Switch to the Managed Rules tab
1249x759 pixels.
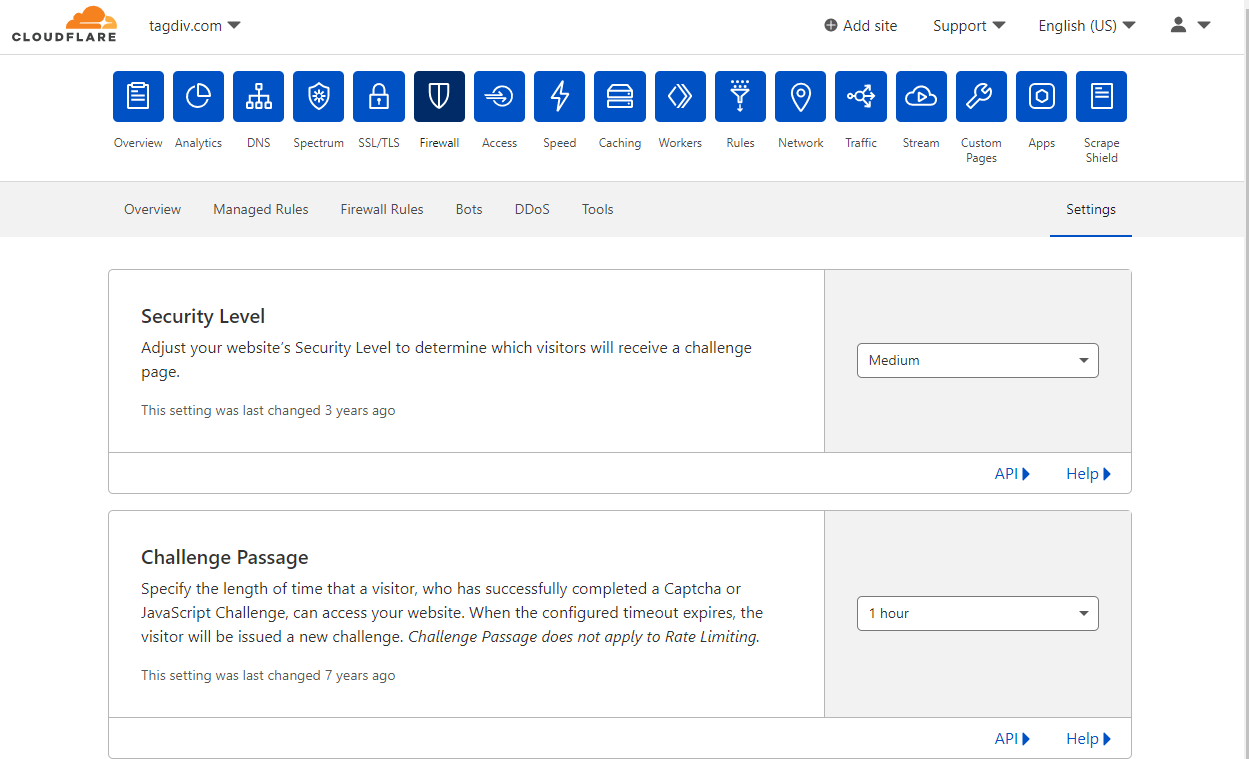click(x=261, y=209)
